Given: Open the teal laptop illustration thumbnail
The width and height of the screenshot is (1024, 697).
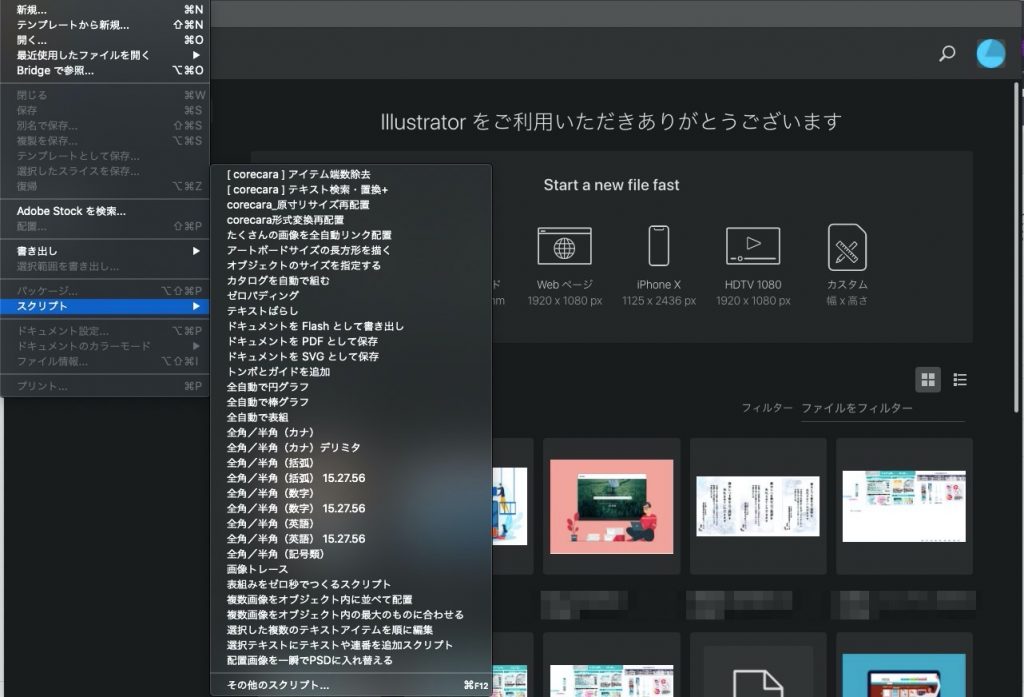Looking at the screenshot, I should (904, 675).
